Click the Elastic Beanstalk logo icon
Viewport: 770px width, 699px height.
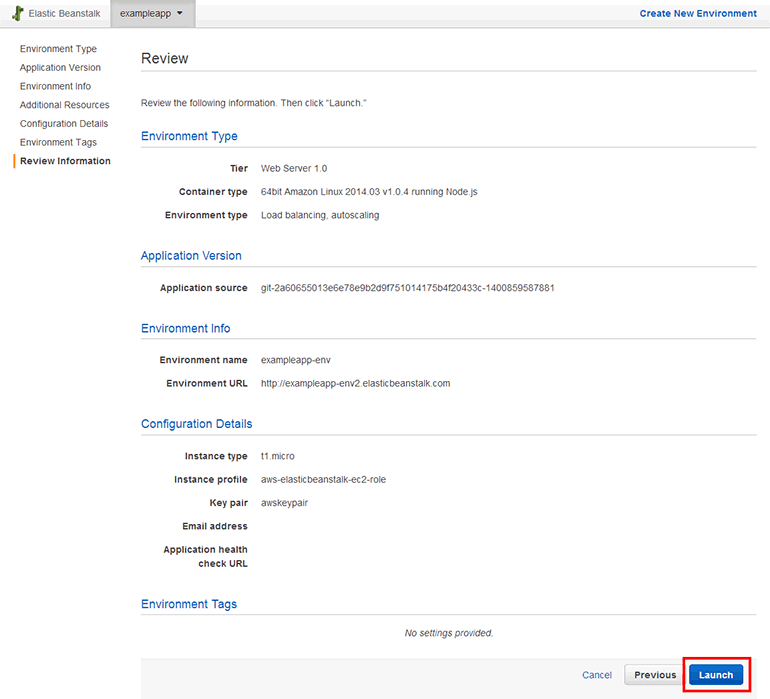[17, 14]
